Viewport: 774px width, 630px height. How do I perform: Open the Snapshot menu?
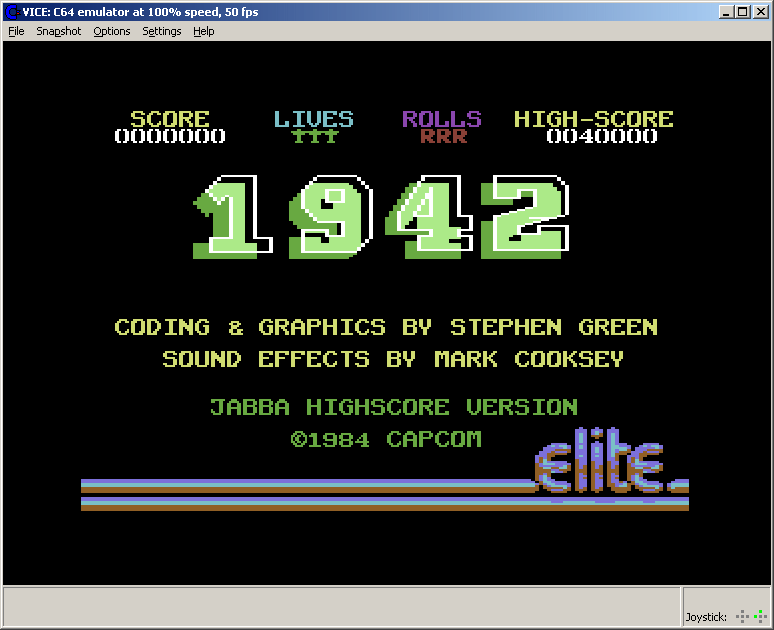[59, 31]
